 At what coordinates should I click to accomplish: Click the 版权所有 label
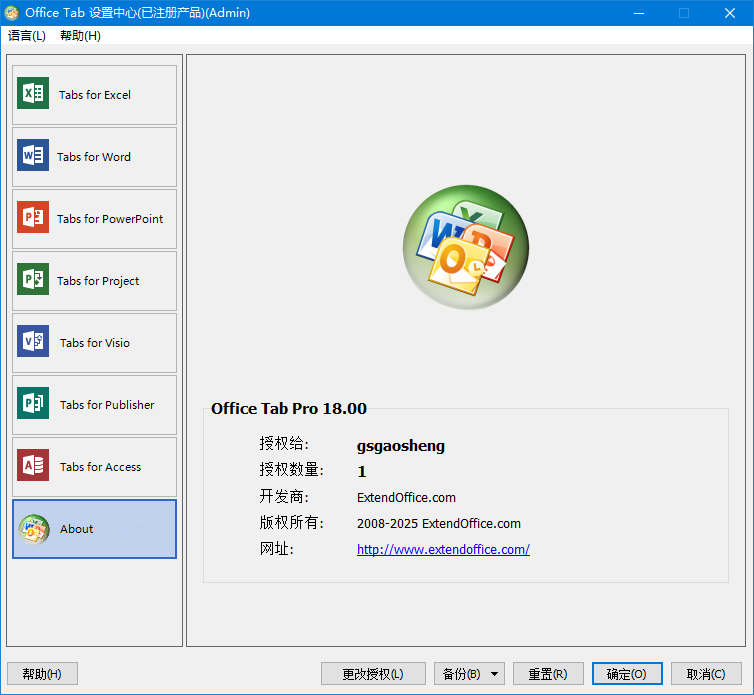(291, 522)
